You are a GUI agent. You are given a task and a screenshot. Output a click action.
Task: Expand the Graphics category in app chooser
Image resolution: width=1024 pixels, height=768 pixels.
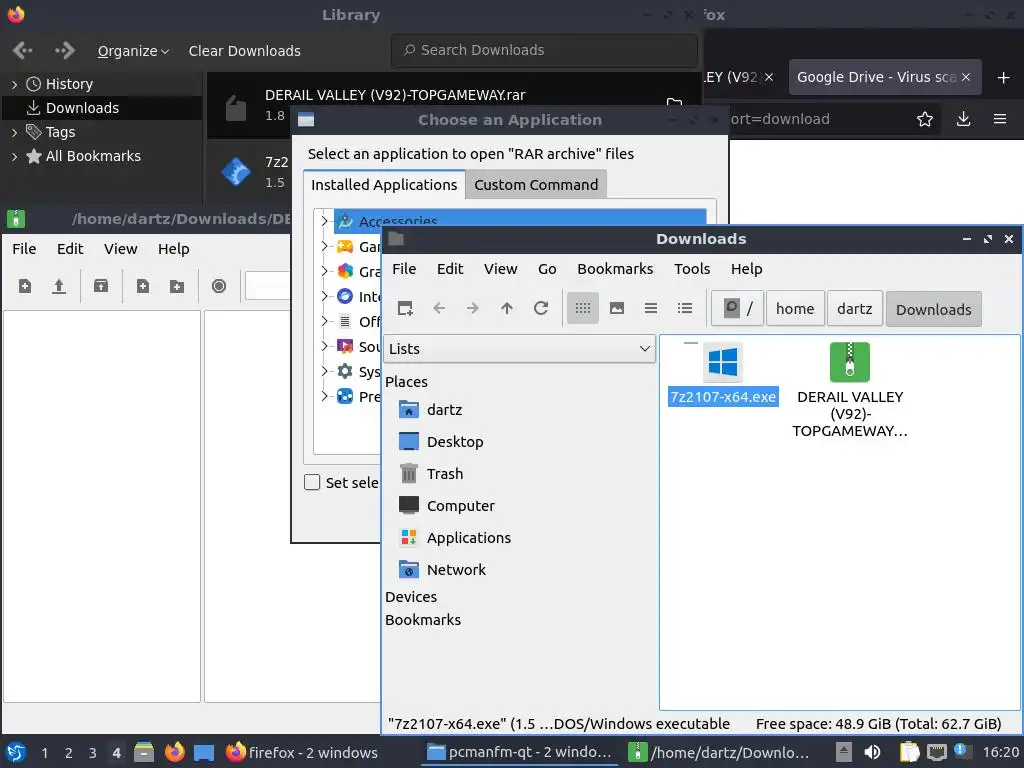tap(325, 271)
